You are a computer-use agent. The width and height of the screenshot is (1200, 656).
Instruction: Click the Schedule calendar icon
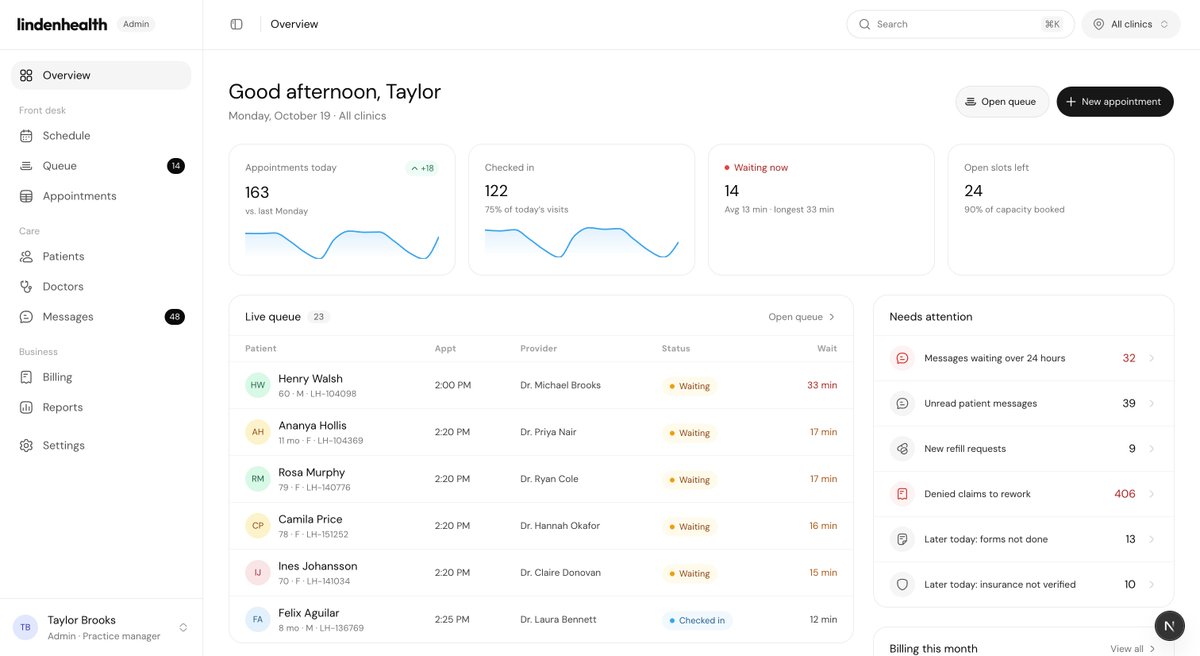[x=26, y=135]
